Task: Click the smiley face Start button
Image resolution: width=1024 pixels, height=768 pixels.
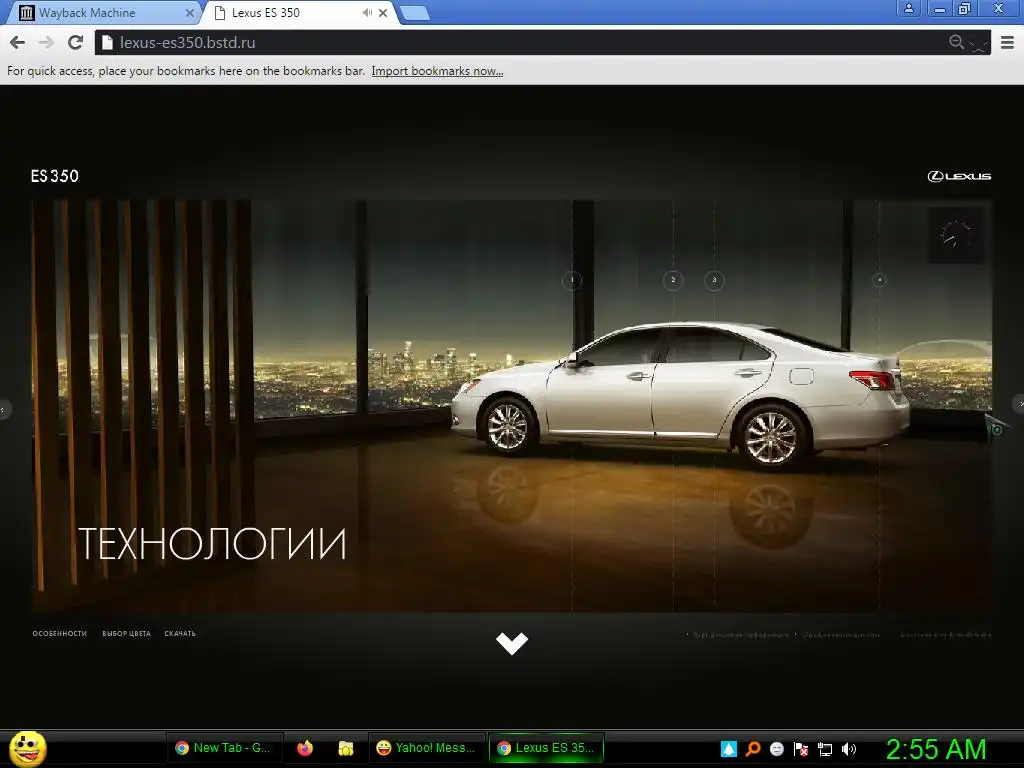Action: point(27,748)
